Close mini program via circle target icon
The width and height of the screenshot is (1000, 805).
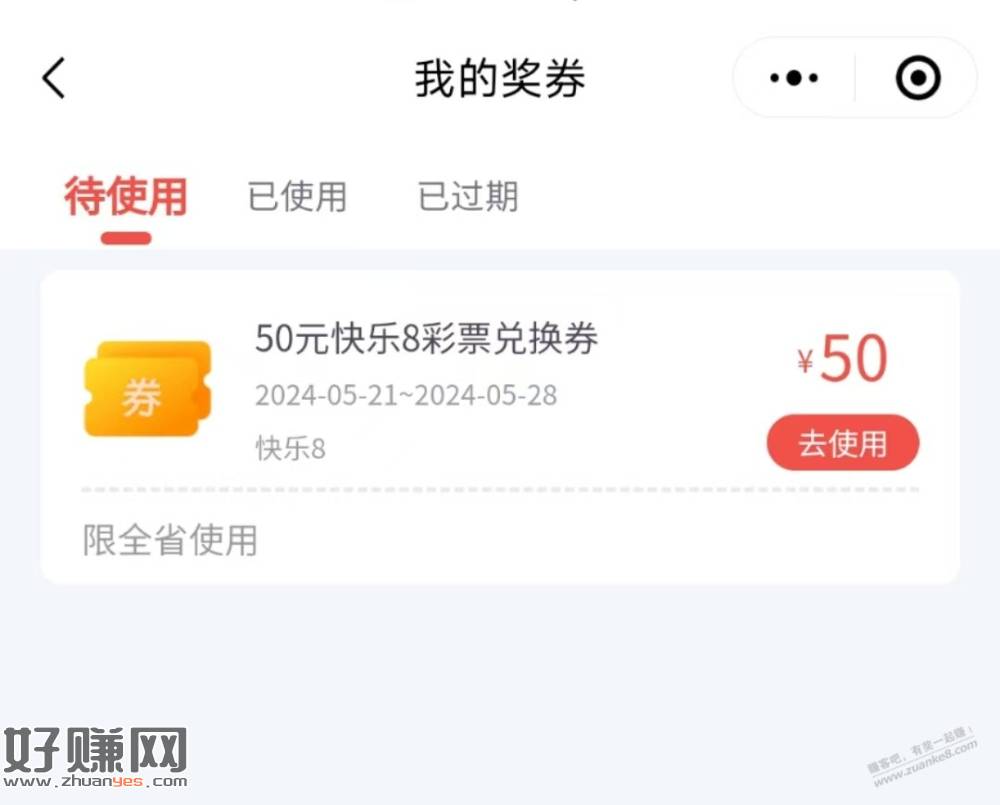pyautogui.click(x=918, y=78)
